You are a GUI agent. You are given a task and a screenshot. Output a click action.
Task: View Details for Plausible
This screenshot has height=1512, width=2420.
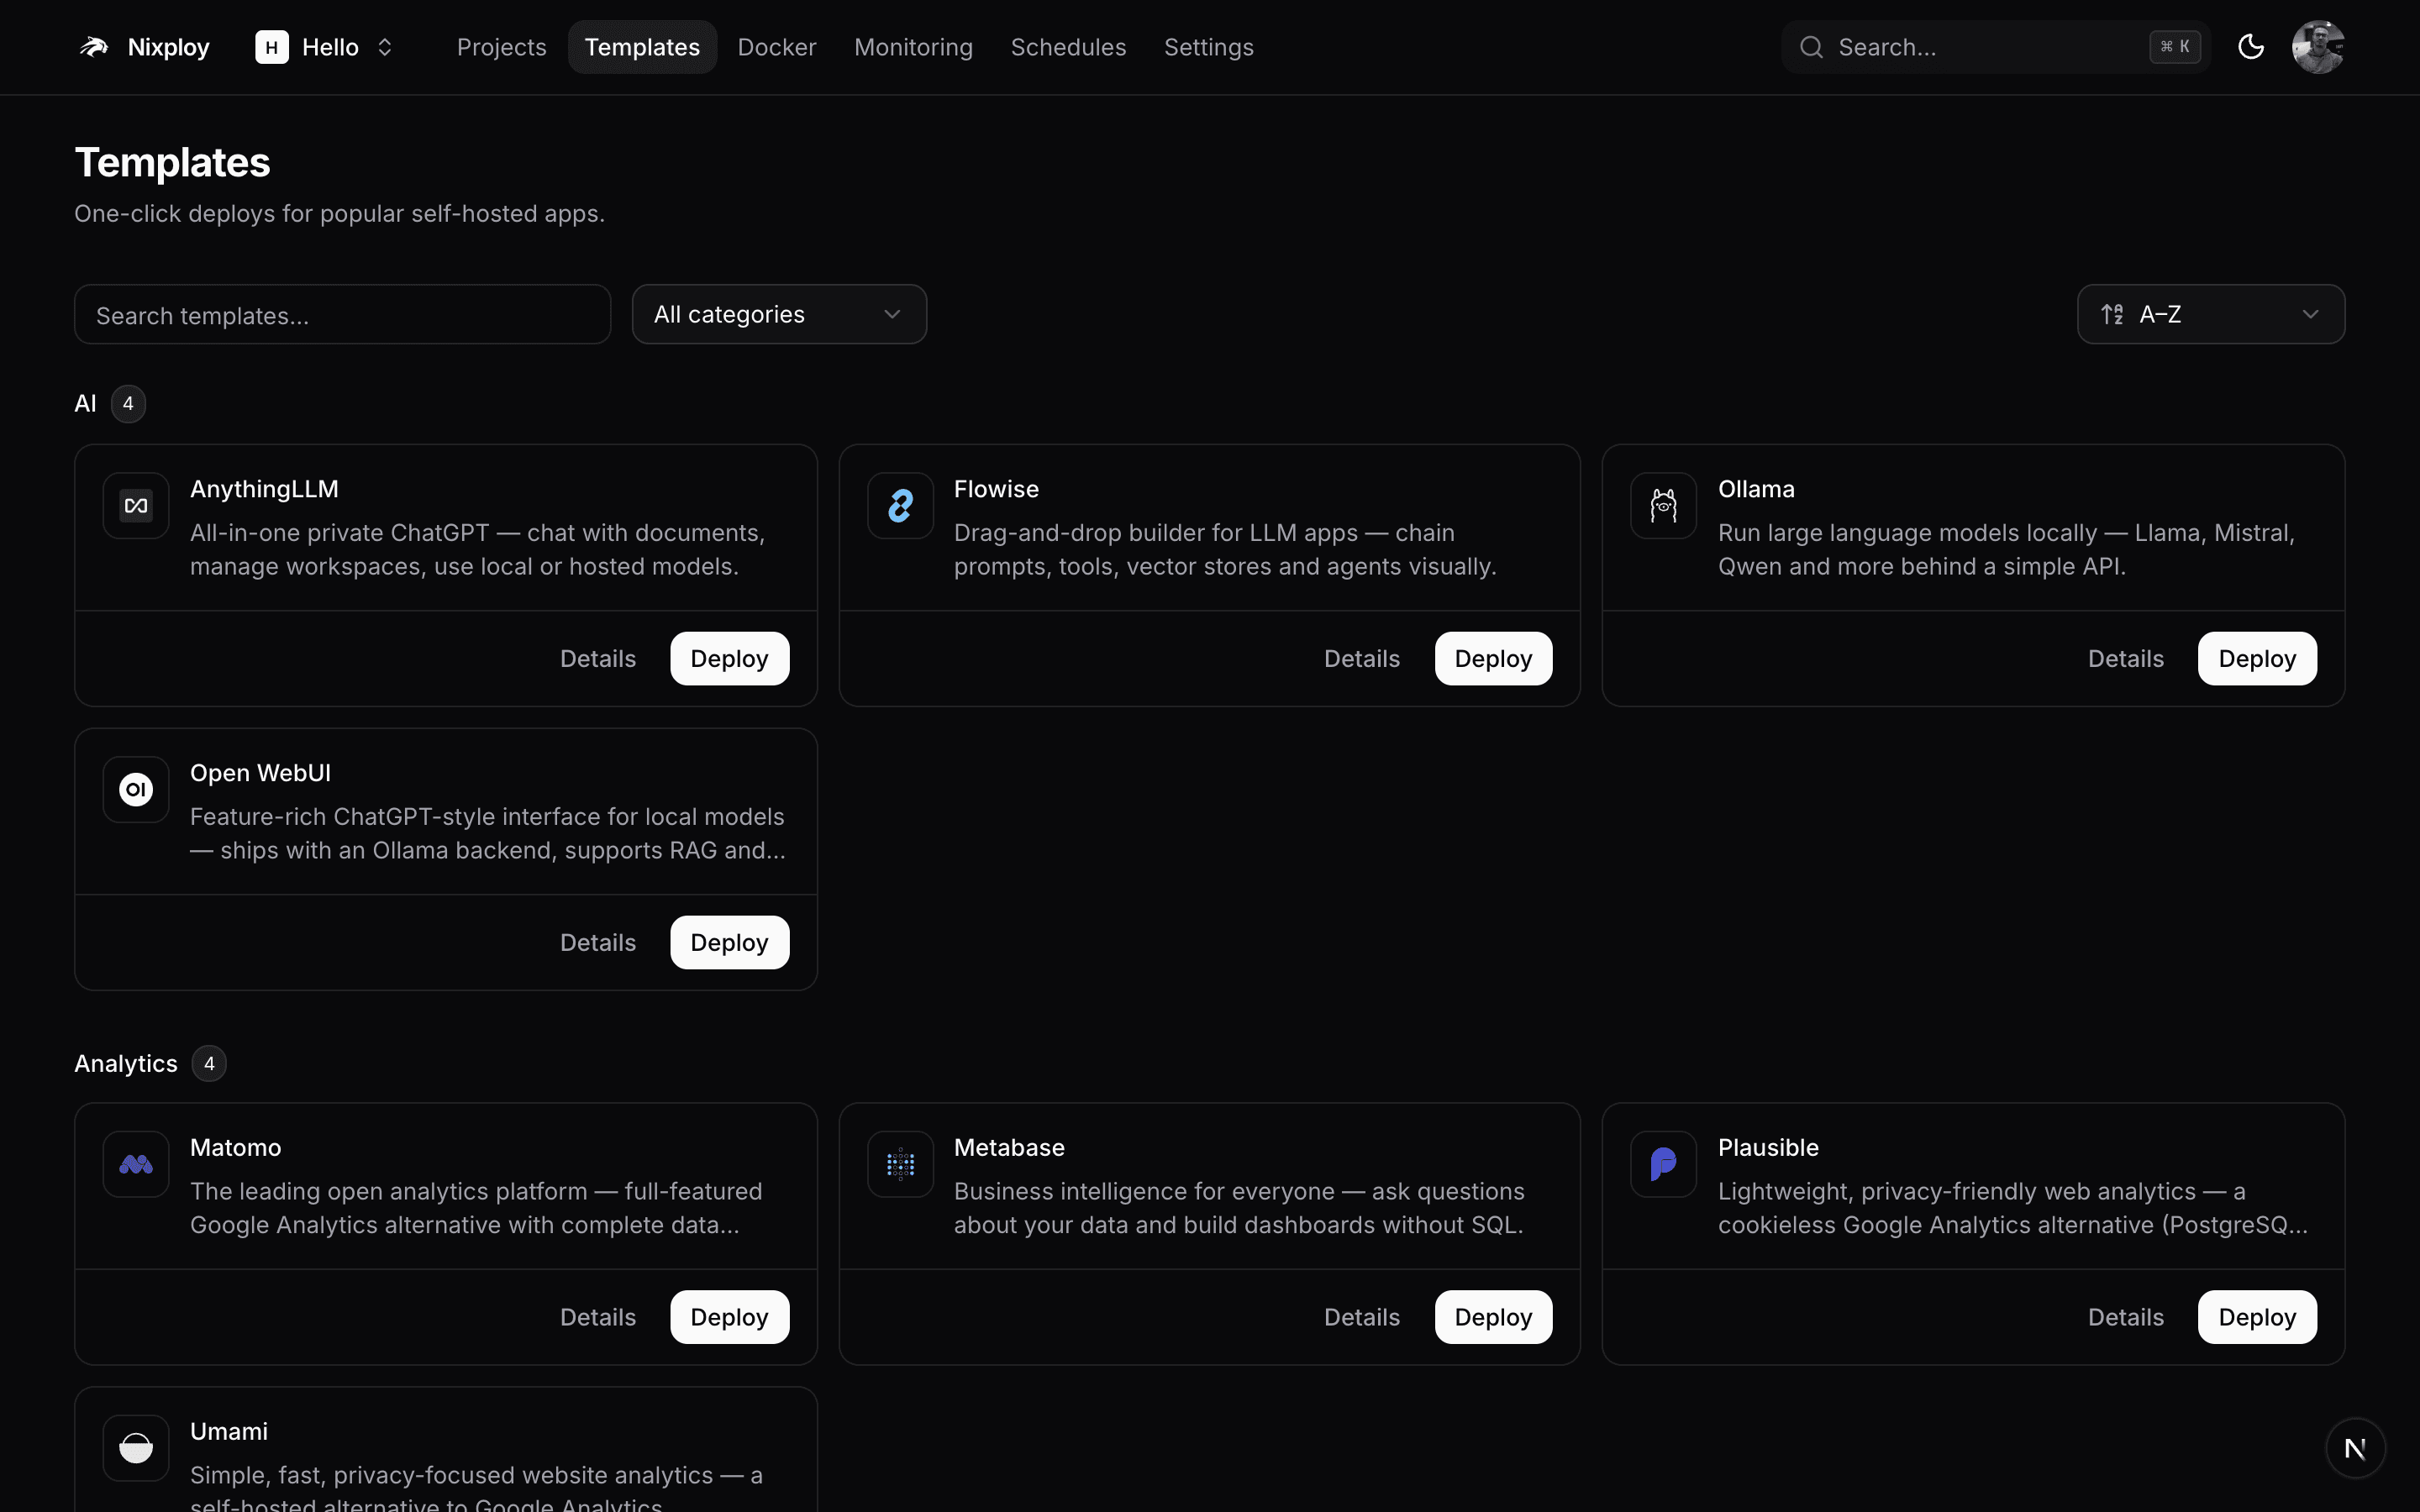[x=2126, y=1317]
